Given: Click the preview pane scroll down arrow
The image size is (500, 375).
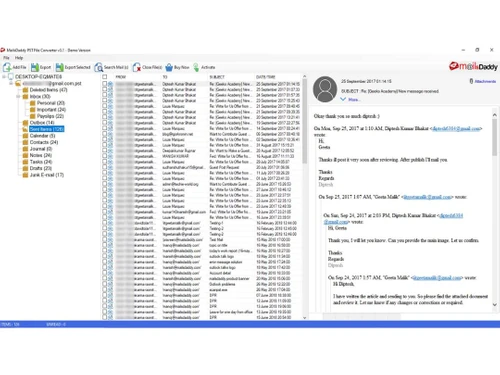Looking at the screenshot, I should pos(494,305).
